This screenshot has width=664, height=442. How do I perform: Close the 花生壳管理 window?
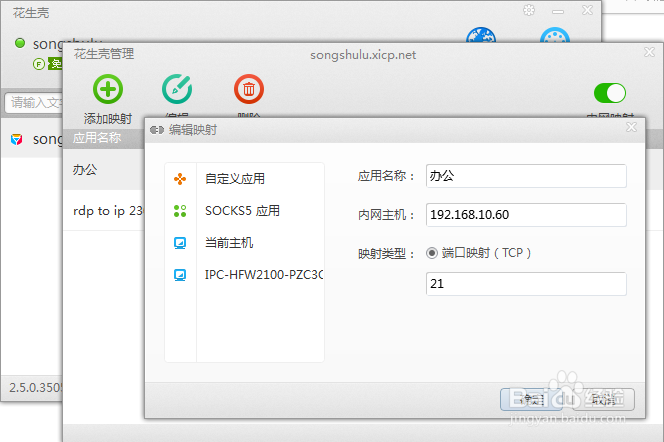point(649,52)
